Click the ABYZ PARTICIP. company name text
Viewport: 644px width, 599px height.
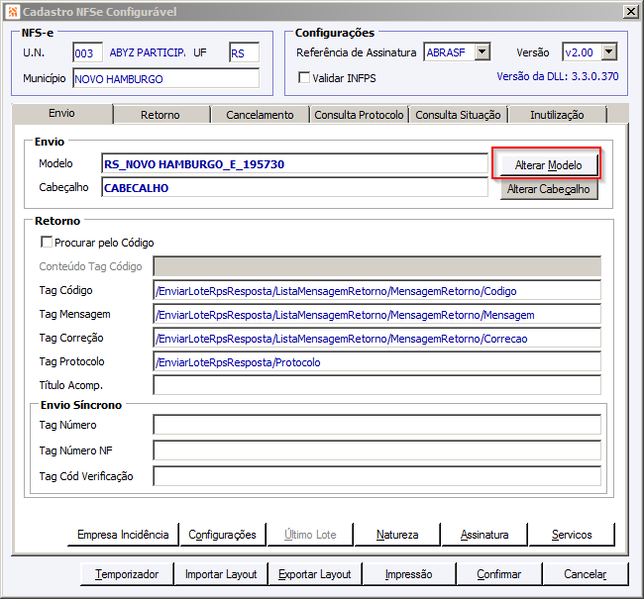pos(147,53)
